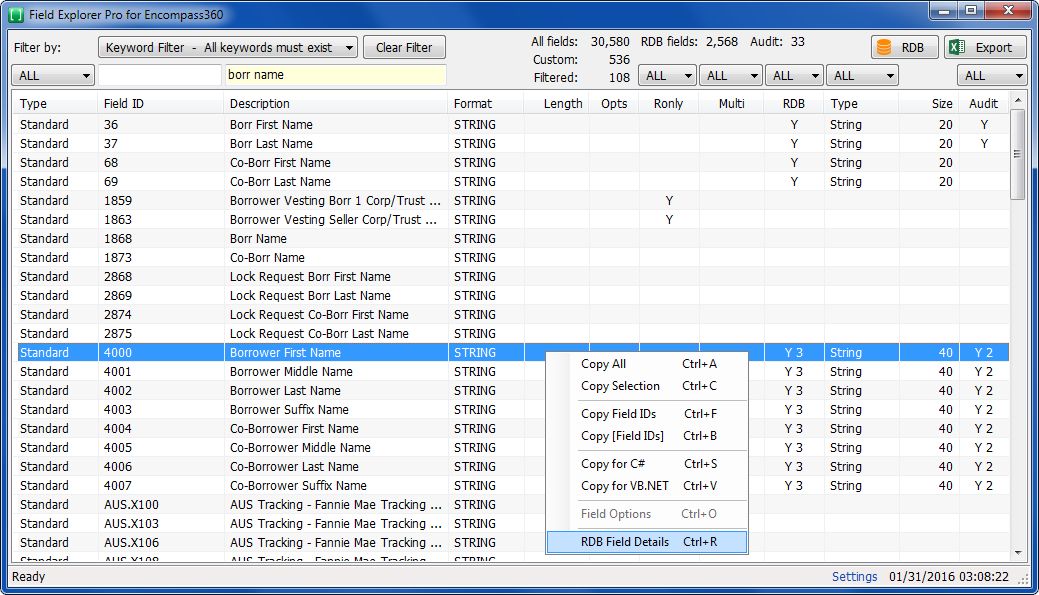Viewport: 1039px width, 595px height.
Task: Open the ALL dropdown above Multi column
Action: tap(730, 76)
